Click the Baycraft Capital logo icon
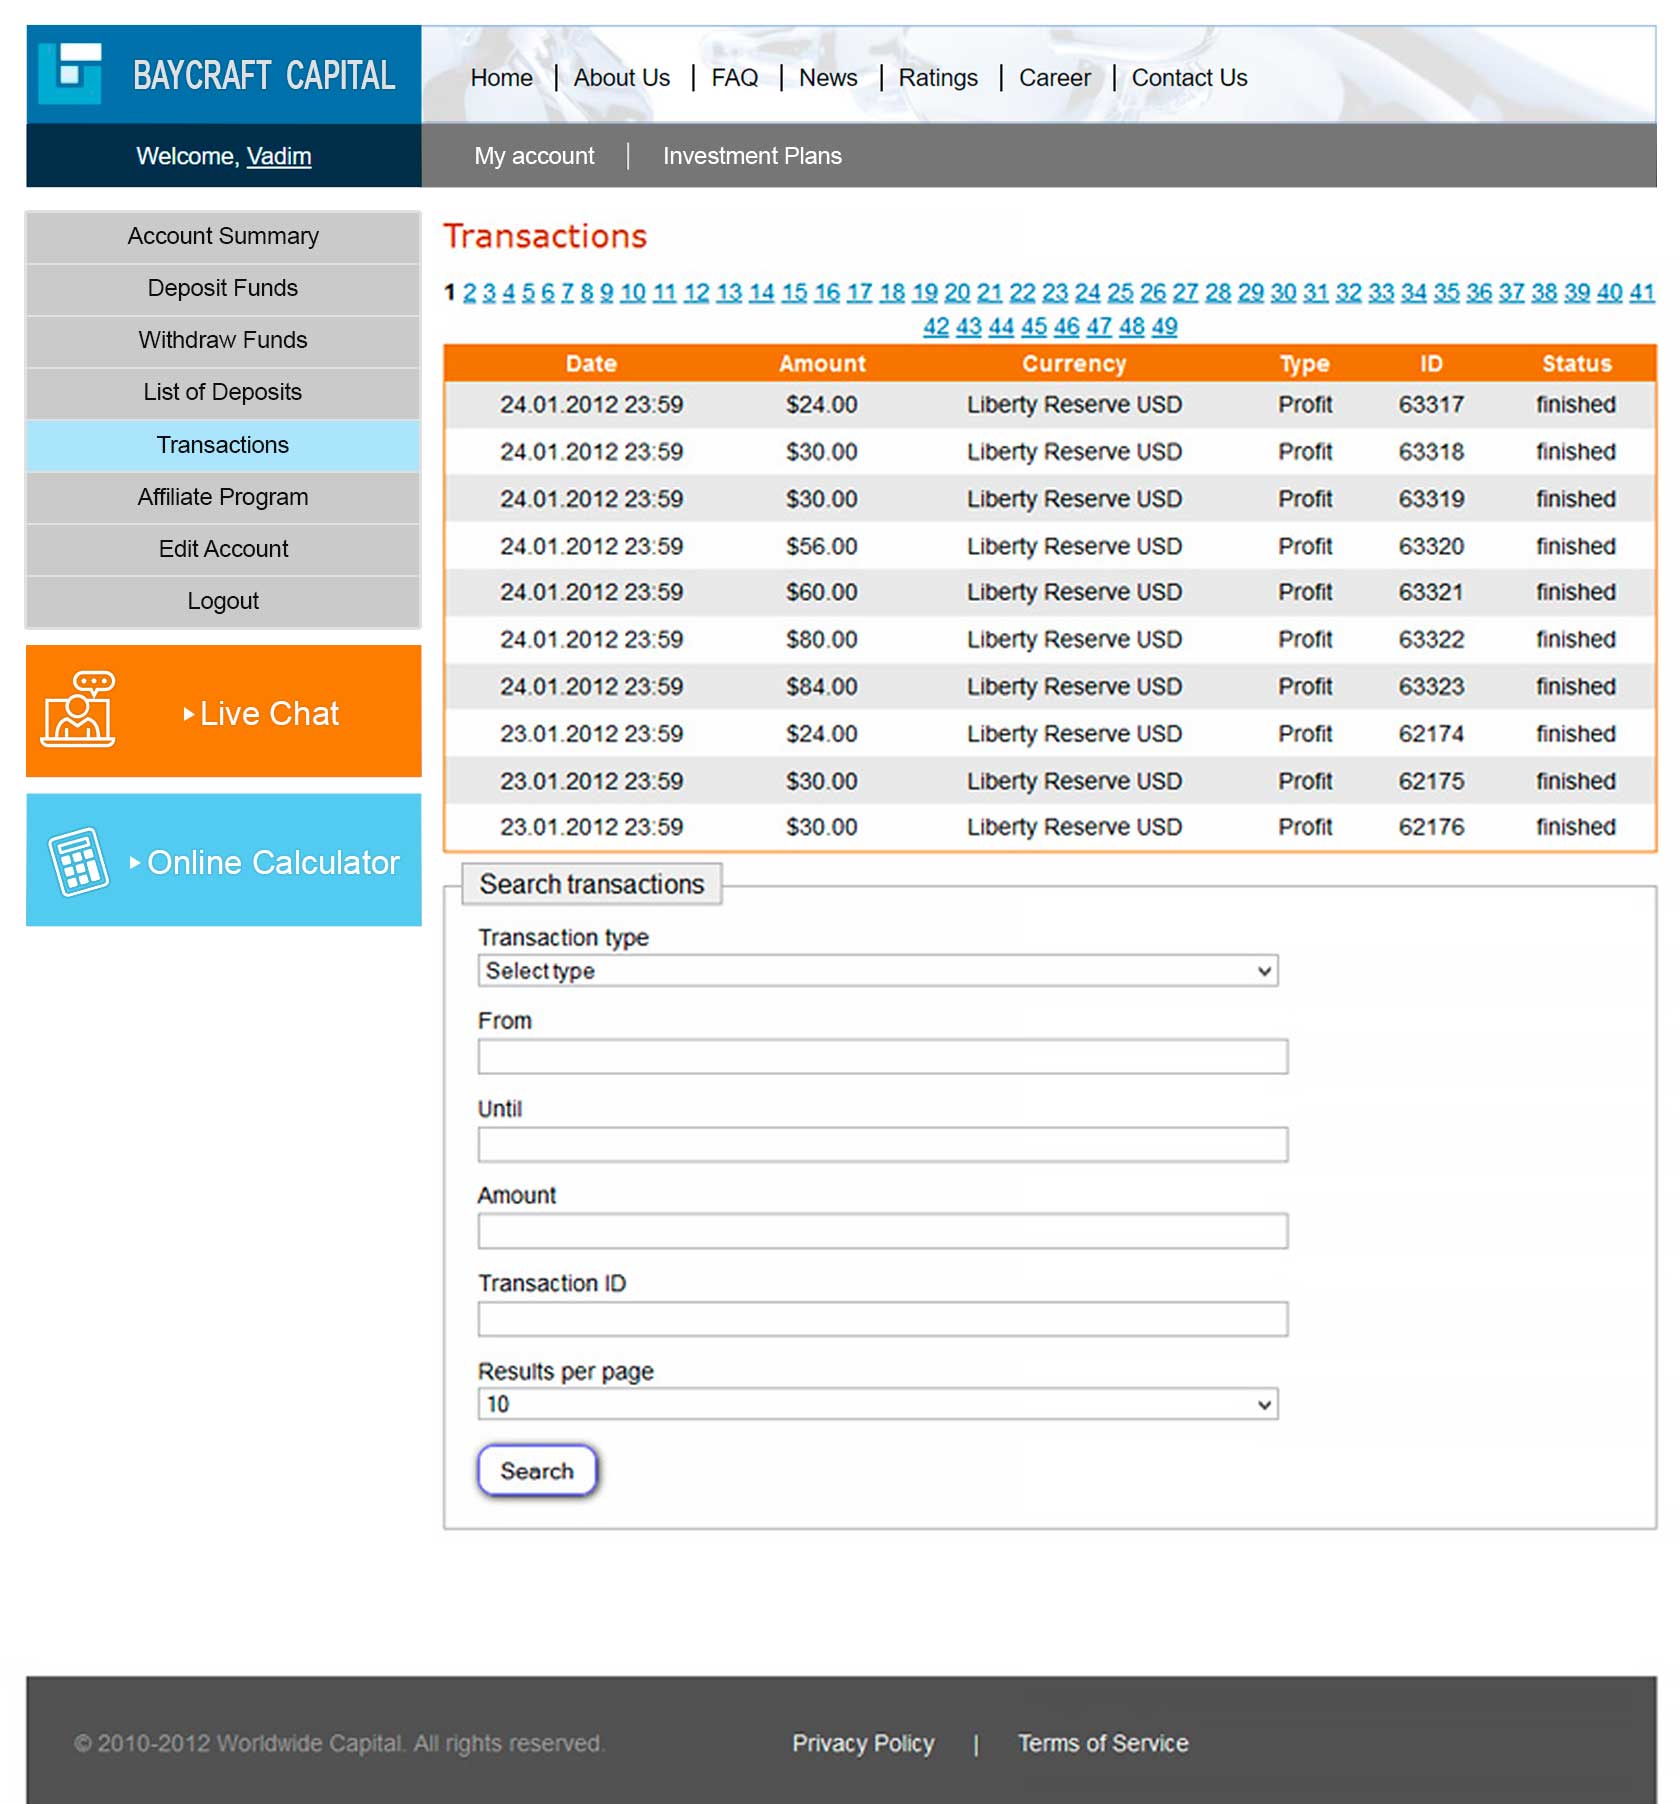Image resolution: width=1680 pixels, height=1804 pixels. click(70, 74)
